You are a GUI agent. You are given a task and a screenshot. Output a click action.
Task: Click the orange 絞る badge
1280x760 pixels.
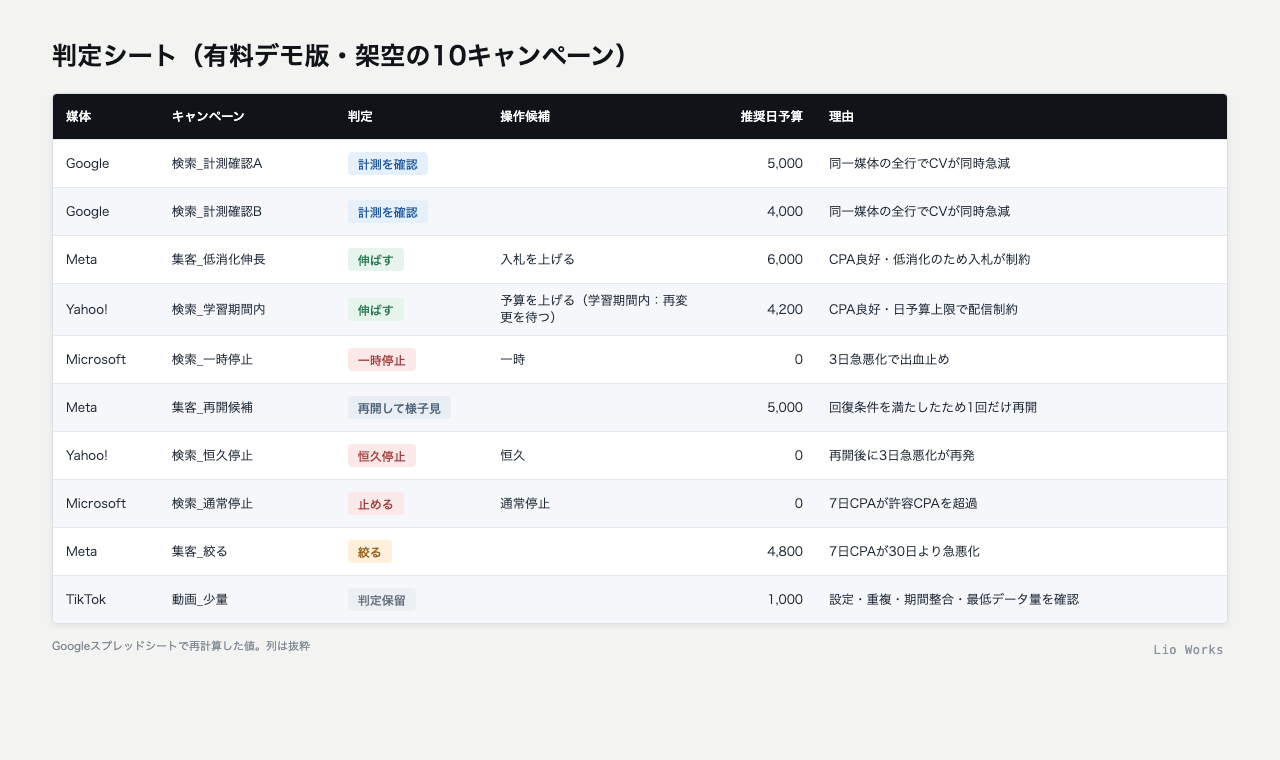pos(370,552)
